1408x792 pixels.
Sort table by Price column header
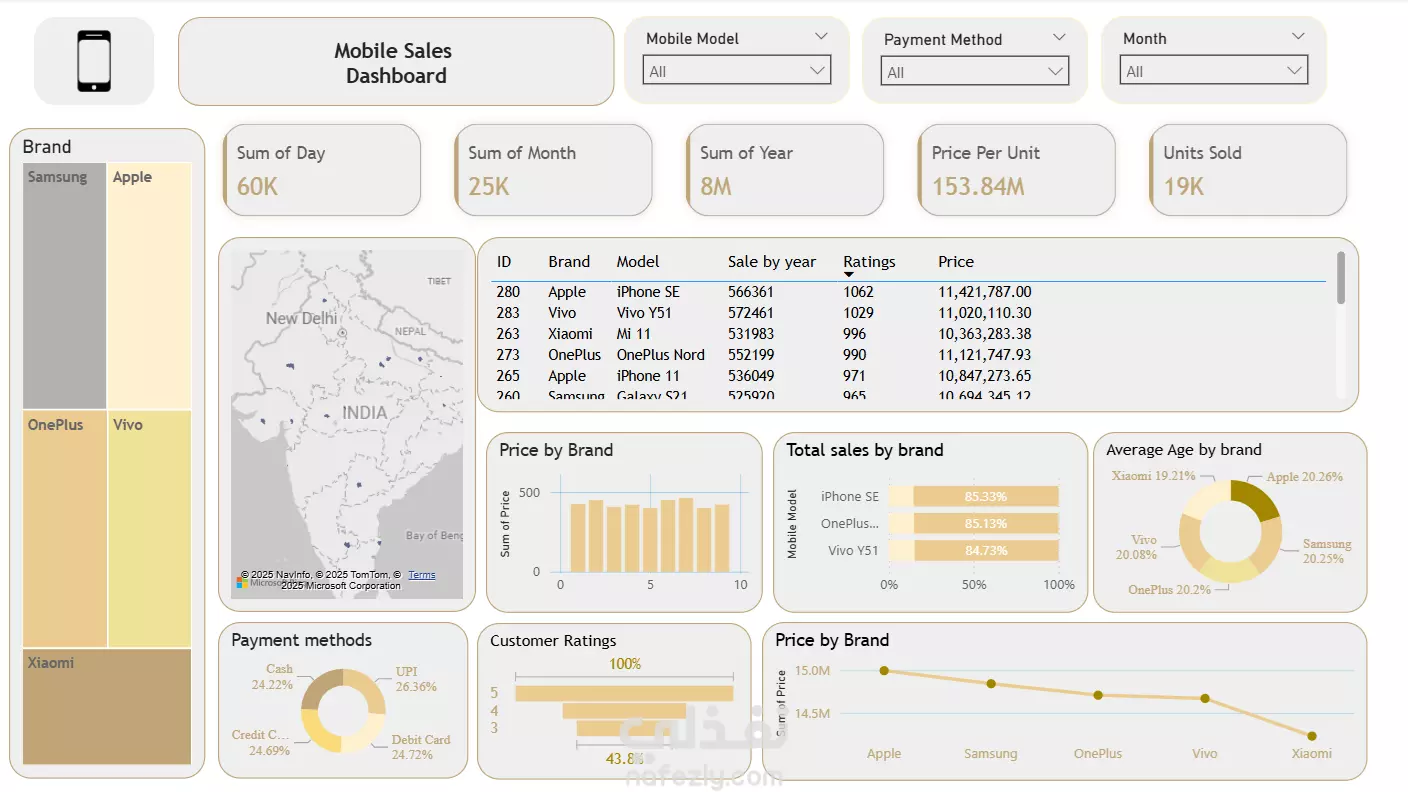click(956, 262)
